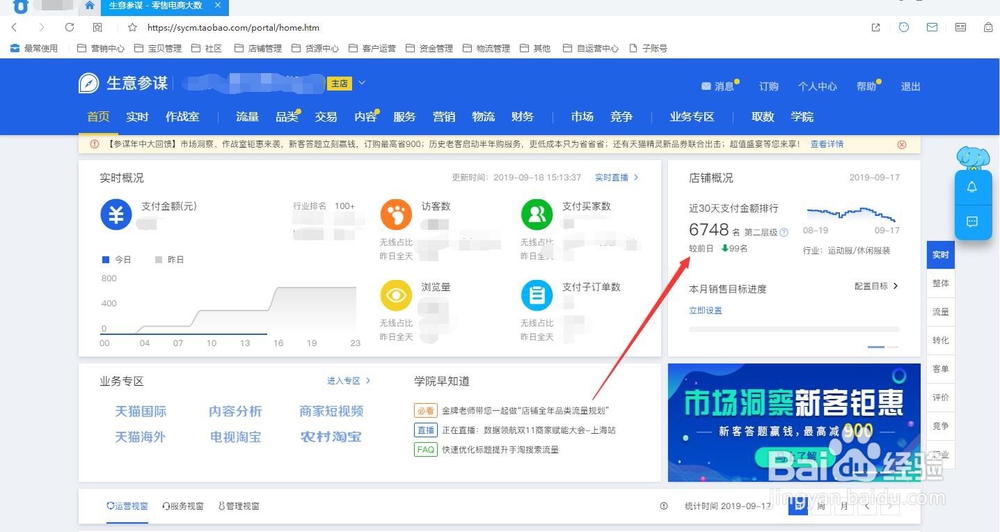Open the 必看 article on 店铺全年品类流量规划
Image resolution: width=1000 pixels, height=532 pixels.
511,411
